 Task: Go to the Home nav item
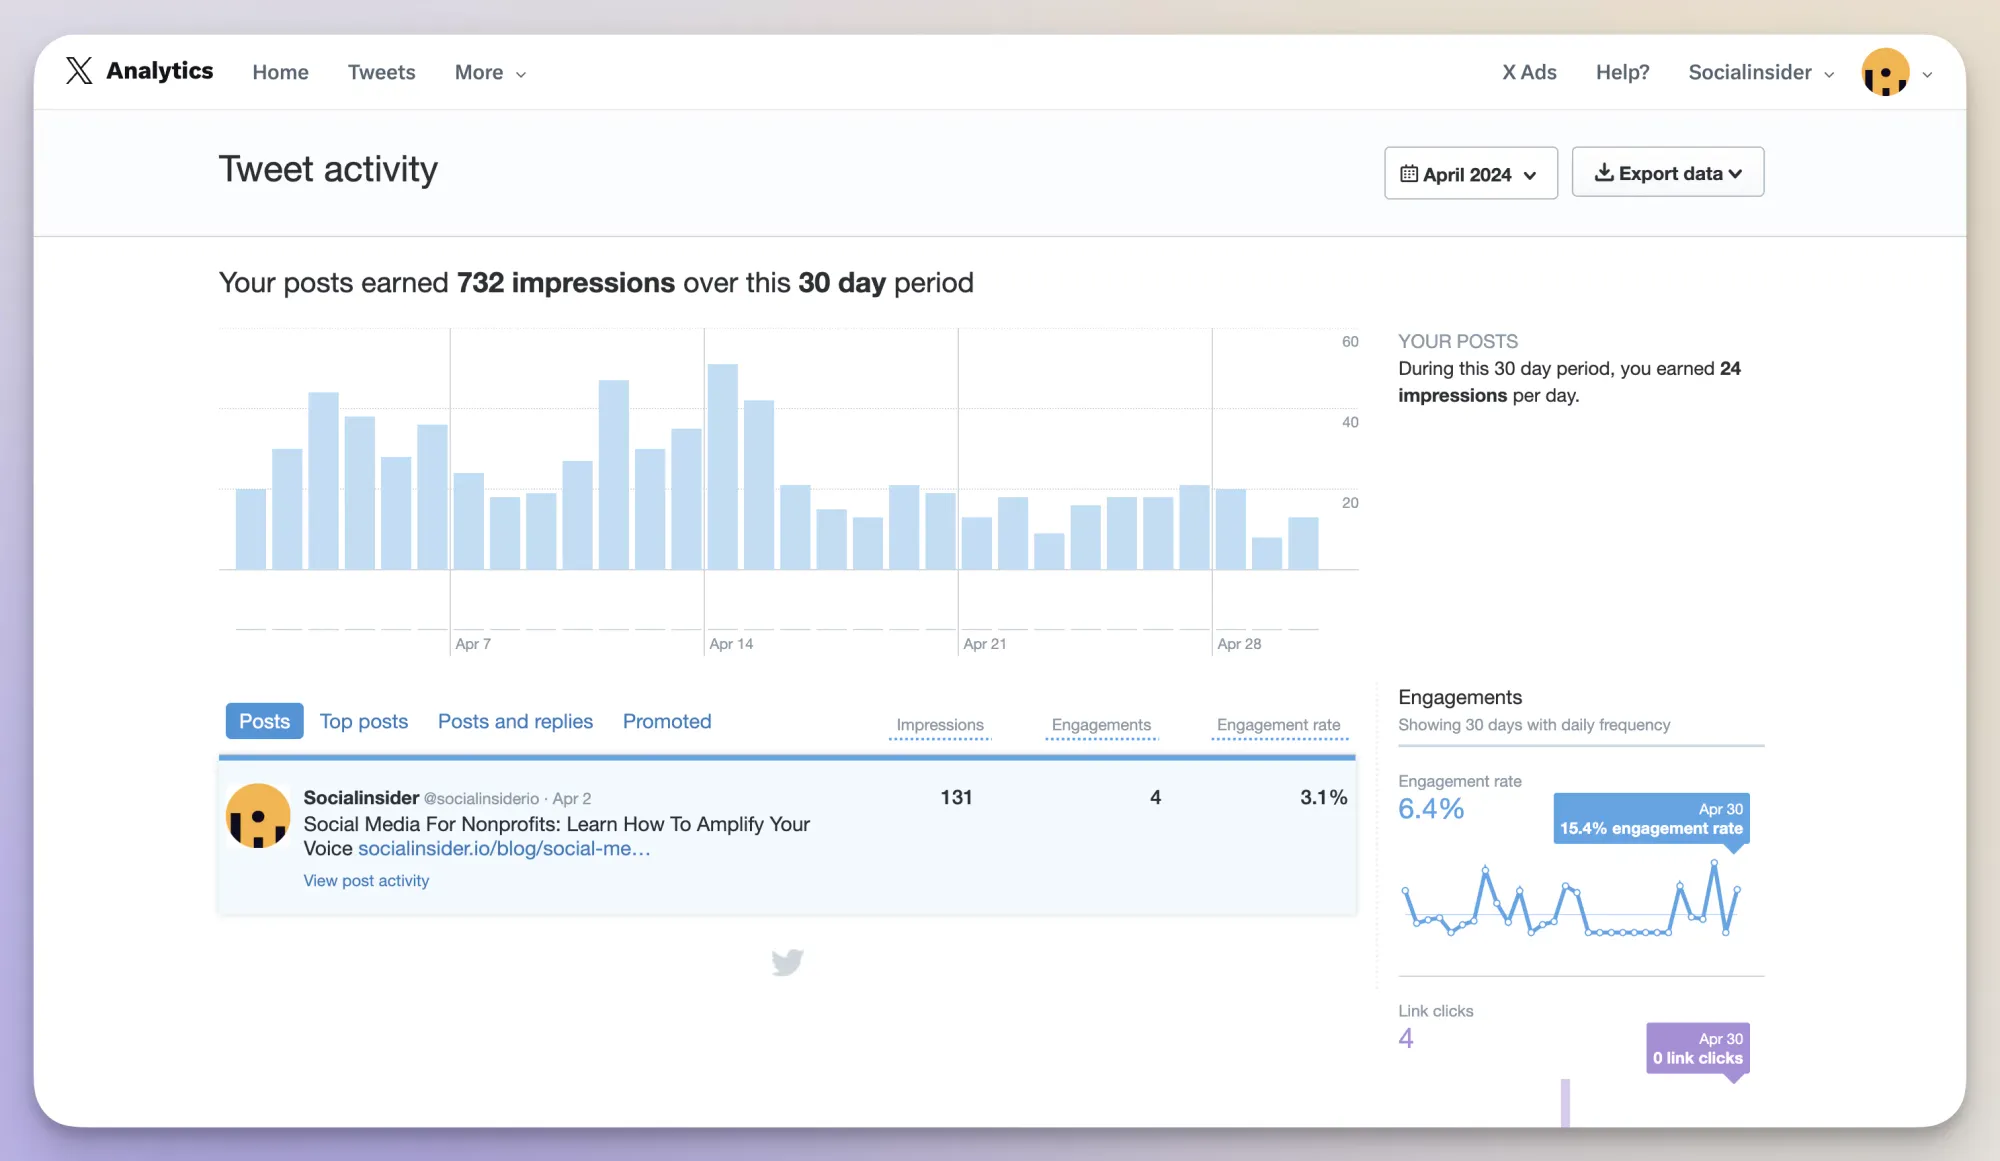pos(280,72)
